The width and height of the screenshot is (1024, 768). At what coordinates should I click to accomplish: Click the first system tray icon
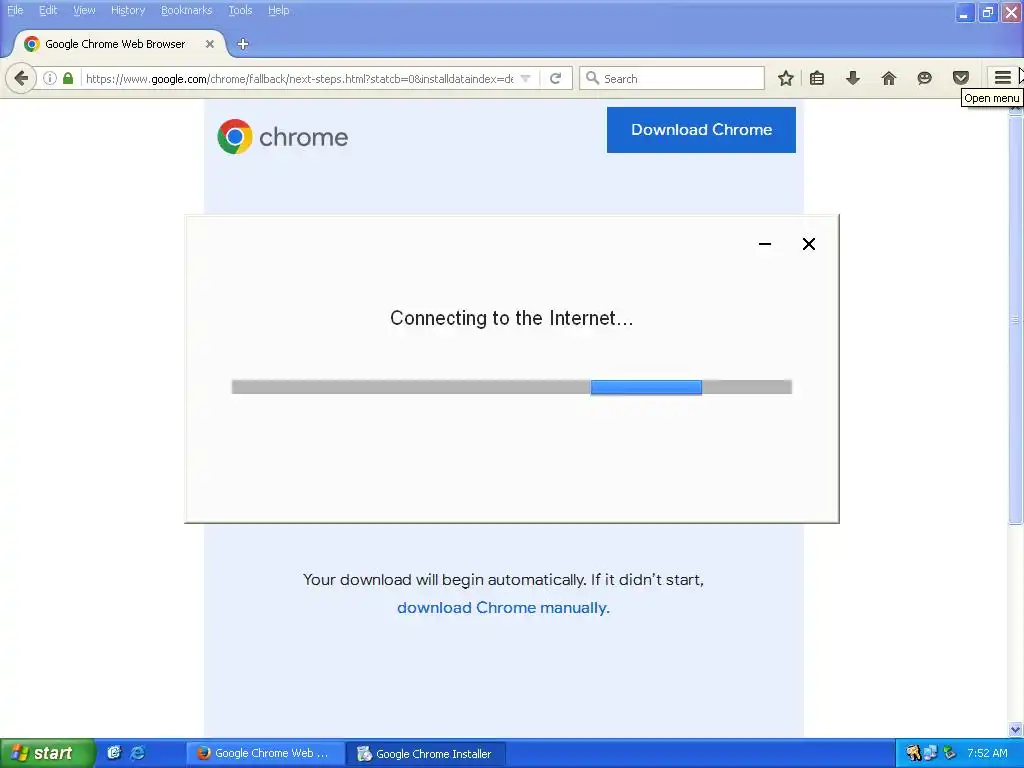(913, 753)
